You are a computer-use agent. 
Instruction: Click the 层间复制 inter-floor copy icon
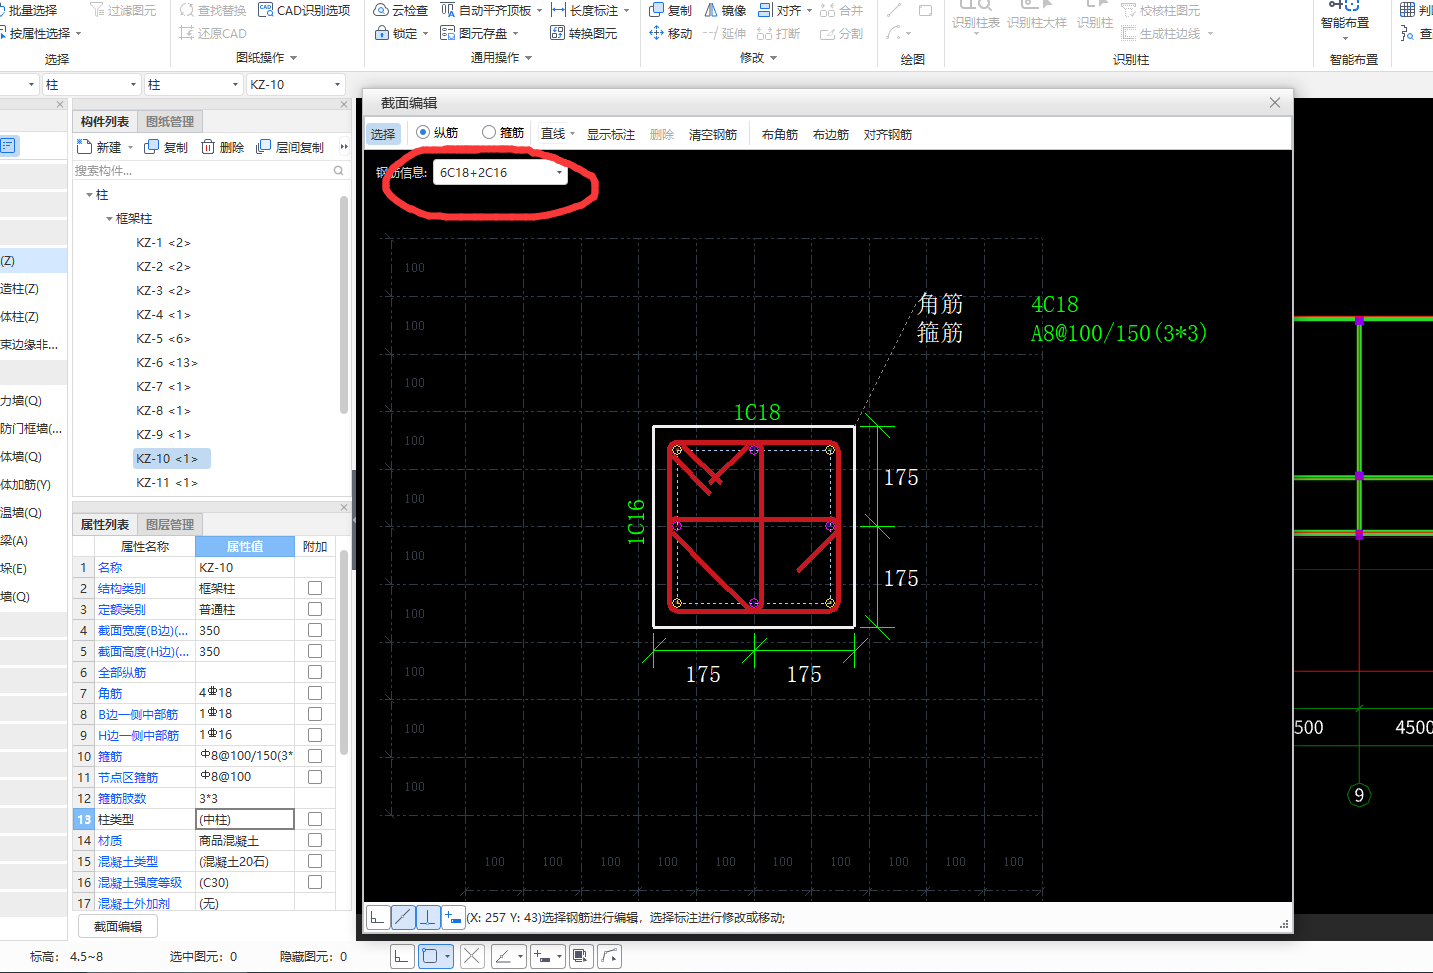click(x=264, y=147)
